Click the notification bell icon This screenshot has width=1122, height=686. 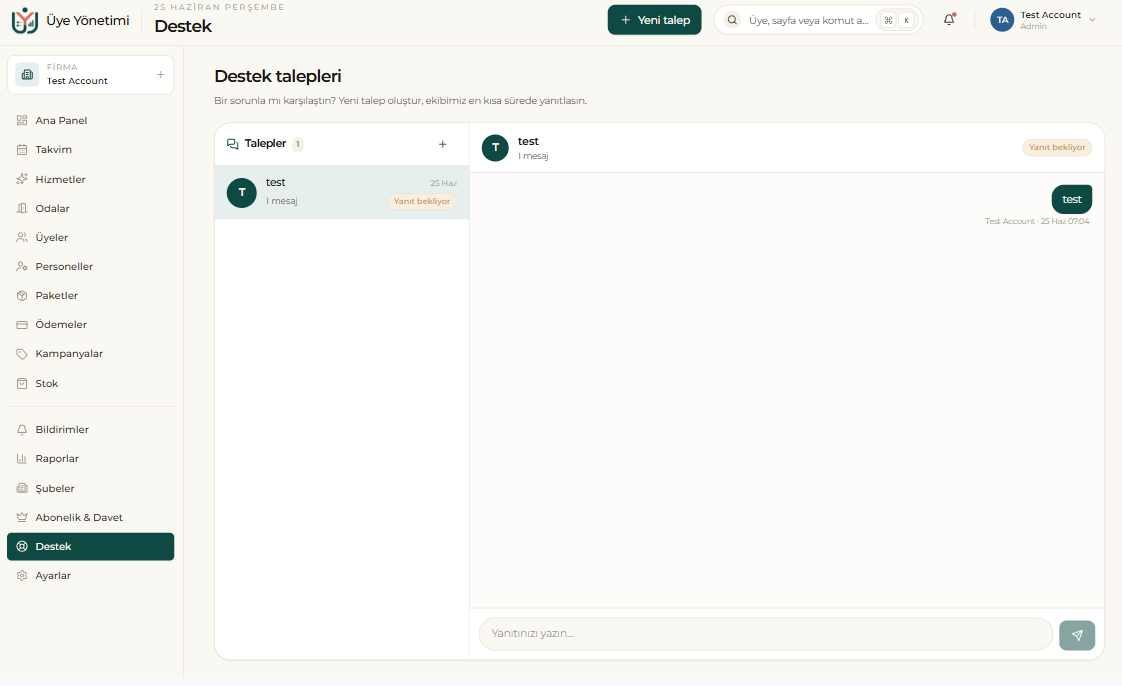click(x=949, y=20)
